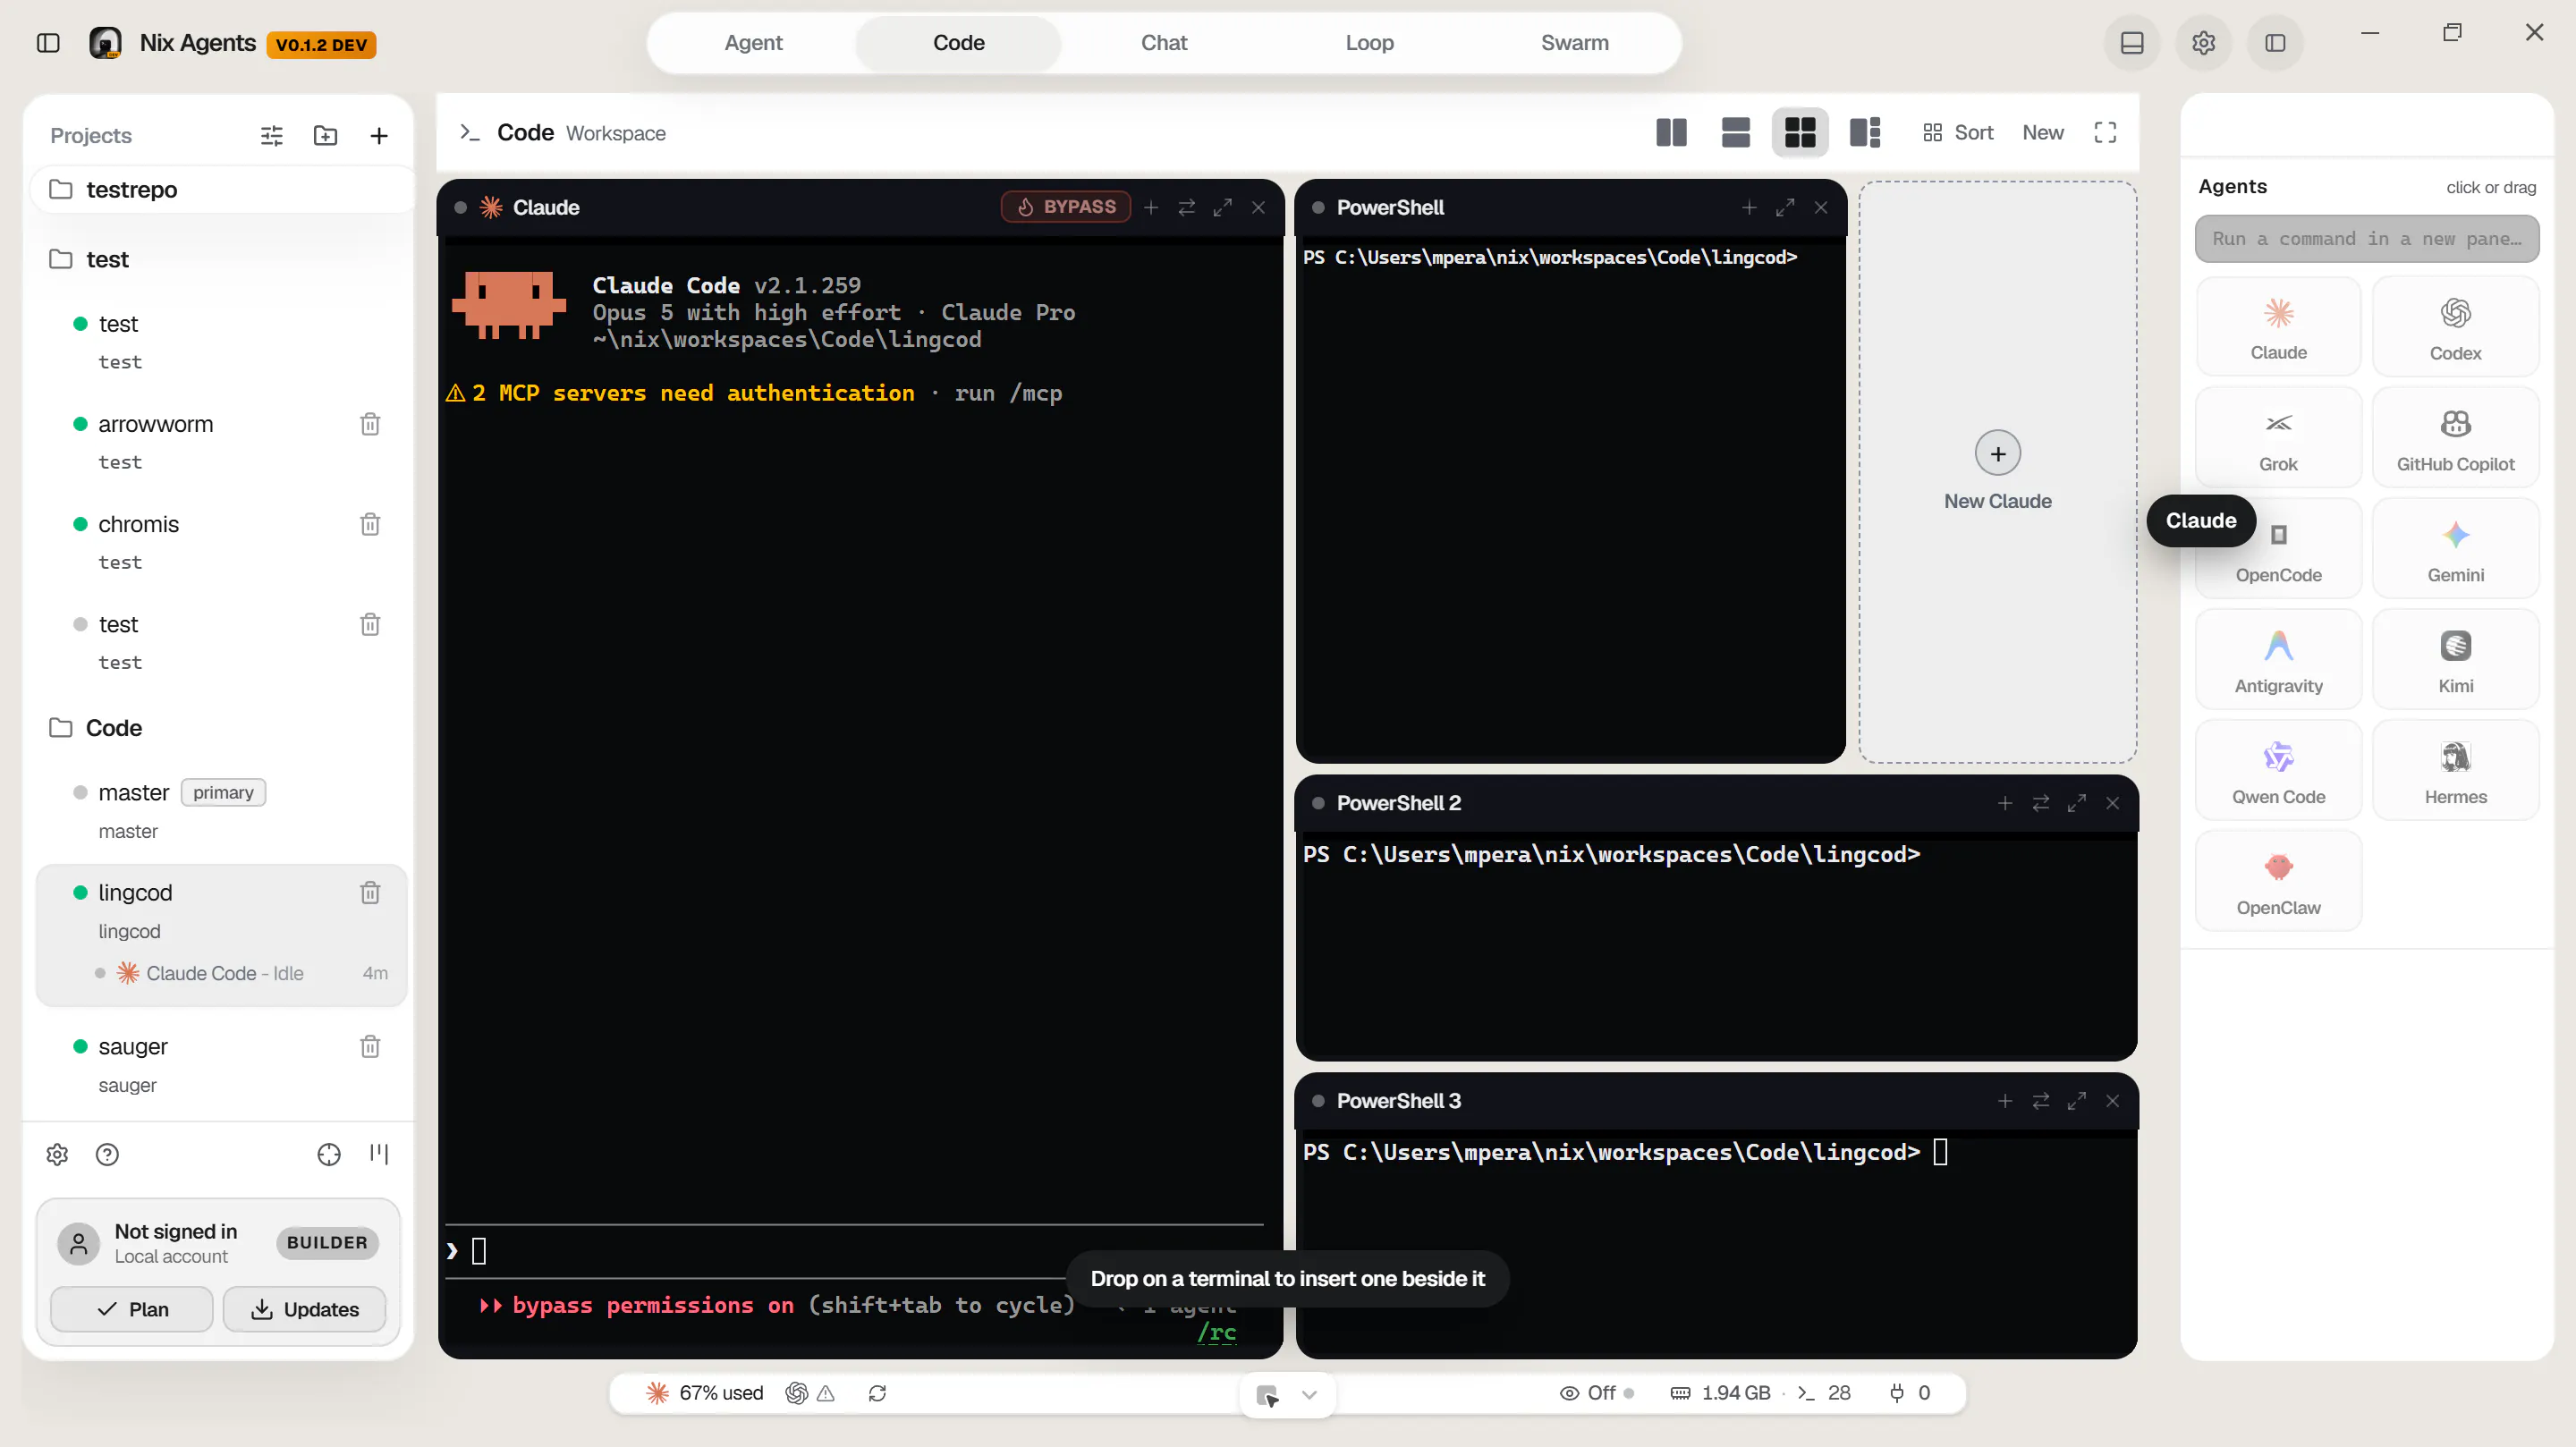This screenshot has height=1447, width=2576.
Task: Add a new project with the plus icon
Action: 379,135
